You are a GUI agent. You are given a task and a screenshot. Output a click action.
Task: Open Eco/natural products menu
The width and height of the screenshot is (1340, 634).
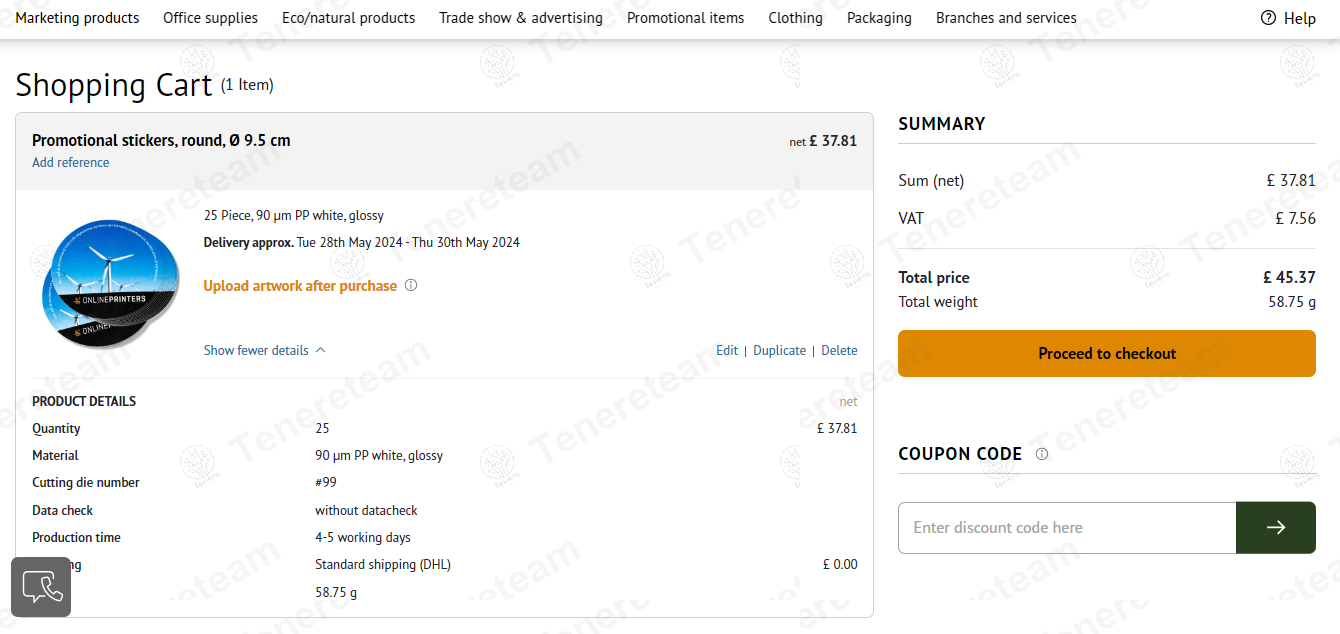(x=348, y=18)
